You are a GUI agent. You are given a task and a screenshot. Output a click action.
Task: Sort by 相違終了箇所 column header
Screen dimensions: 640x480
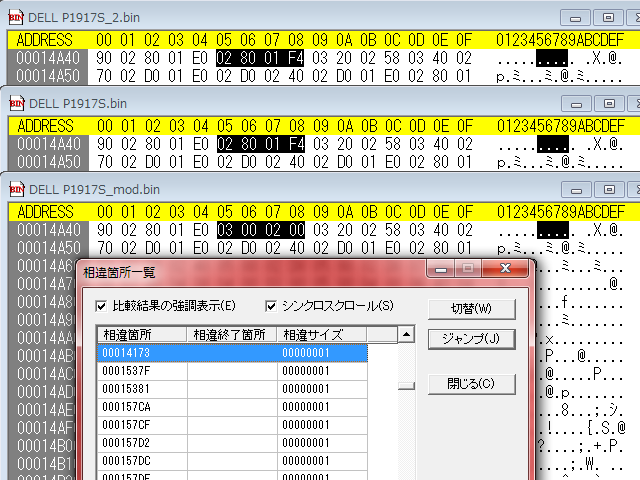pyautogui.click(x=231, y=335)
